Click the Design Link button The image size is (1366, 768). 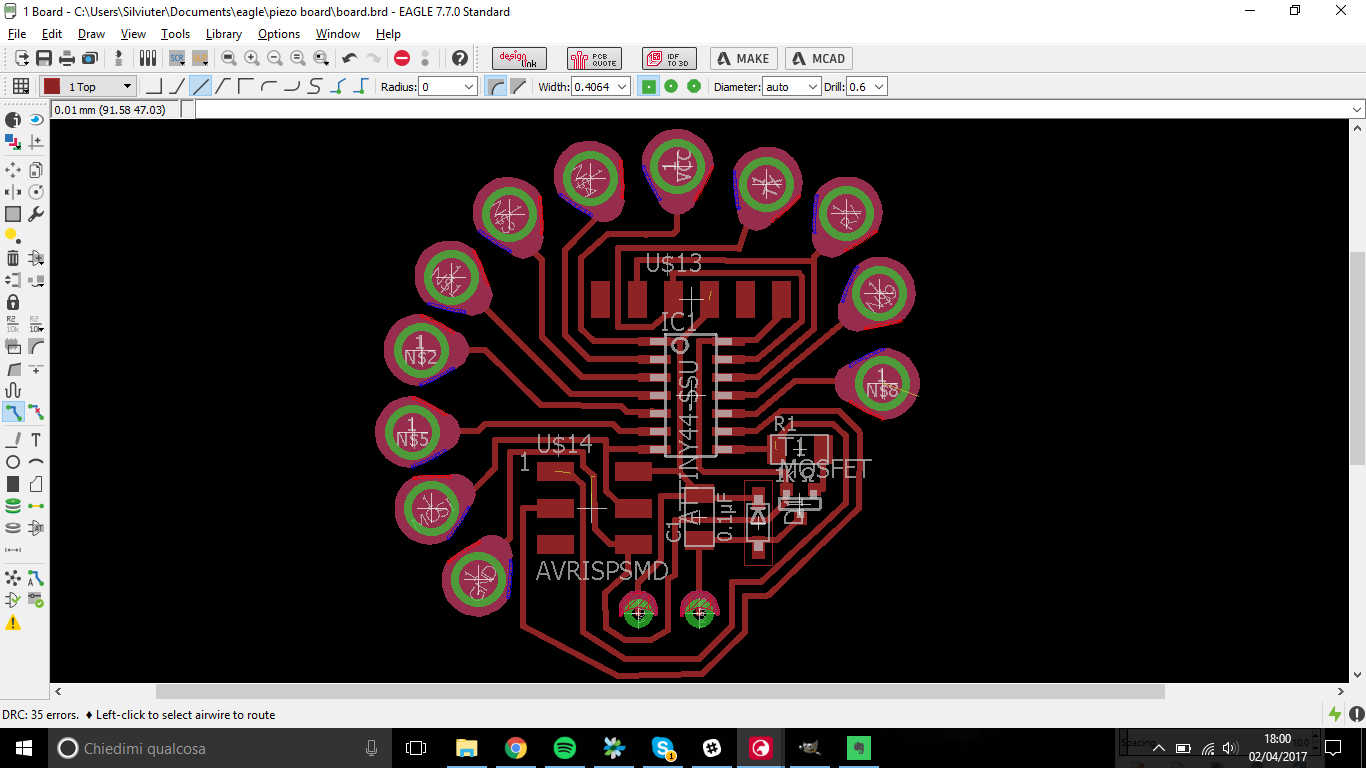click(520, 59)
